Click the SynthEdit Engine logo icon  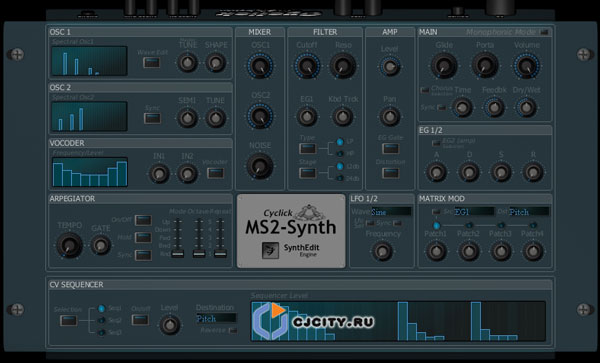270,251
